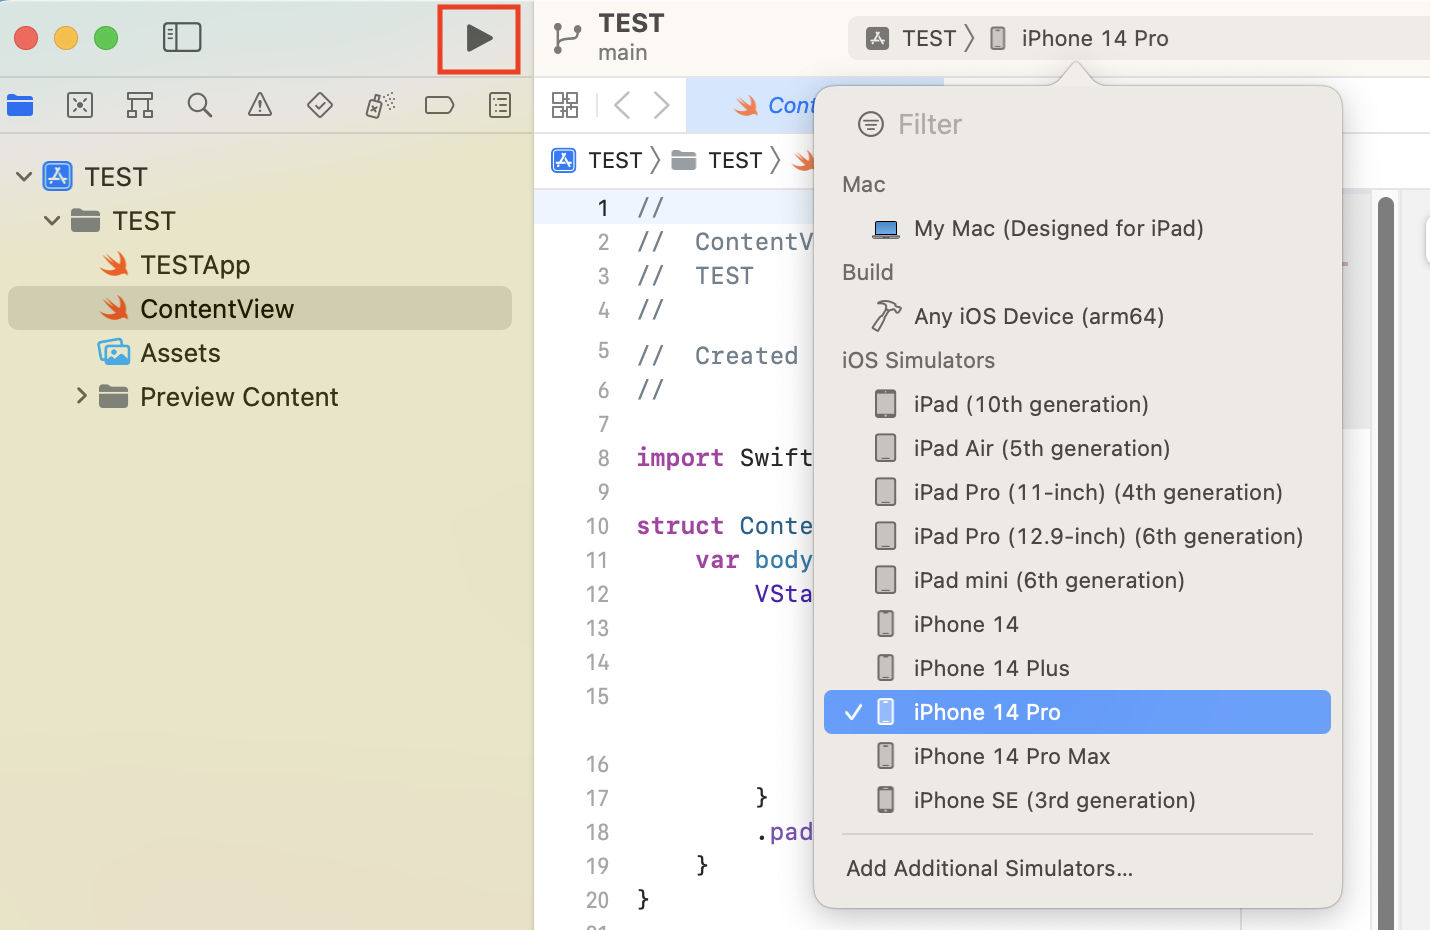
Task: Click the import keyword on line 8
Action: click(x=680, y=458)
